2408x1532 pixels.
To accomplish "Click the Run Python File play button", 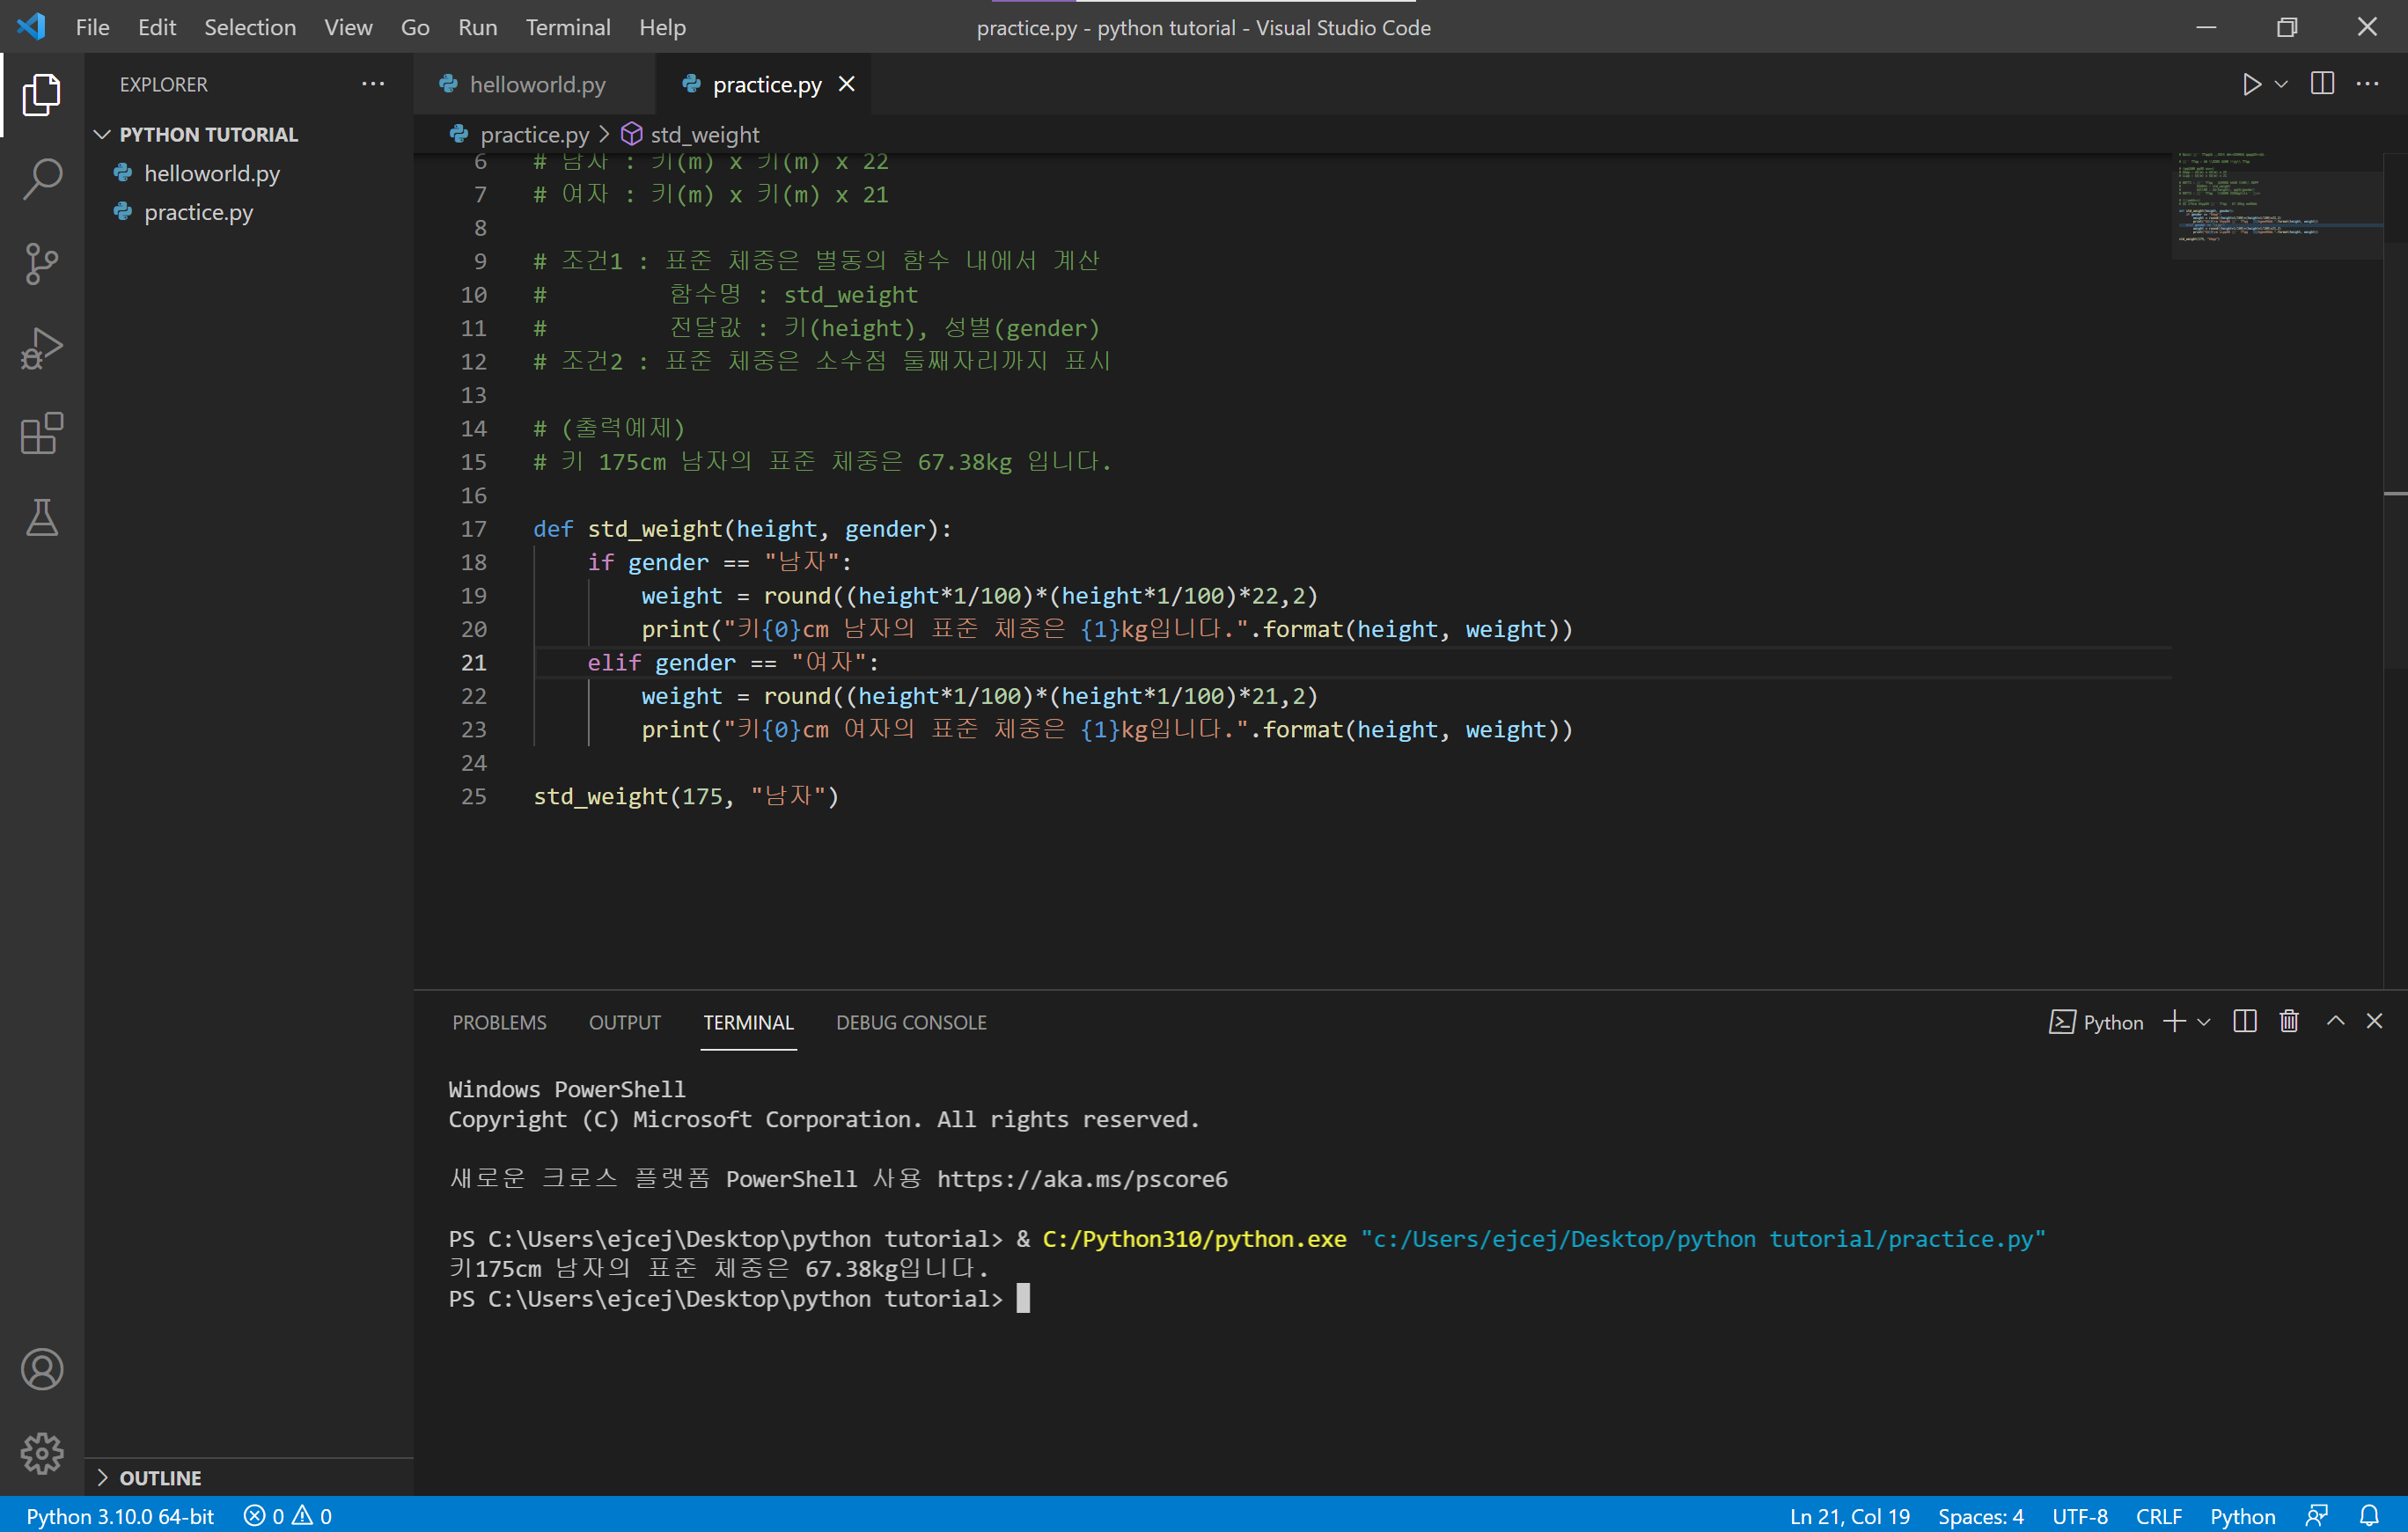I will (2251, 84).
